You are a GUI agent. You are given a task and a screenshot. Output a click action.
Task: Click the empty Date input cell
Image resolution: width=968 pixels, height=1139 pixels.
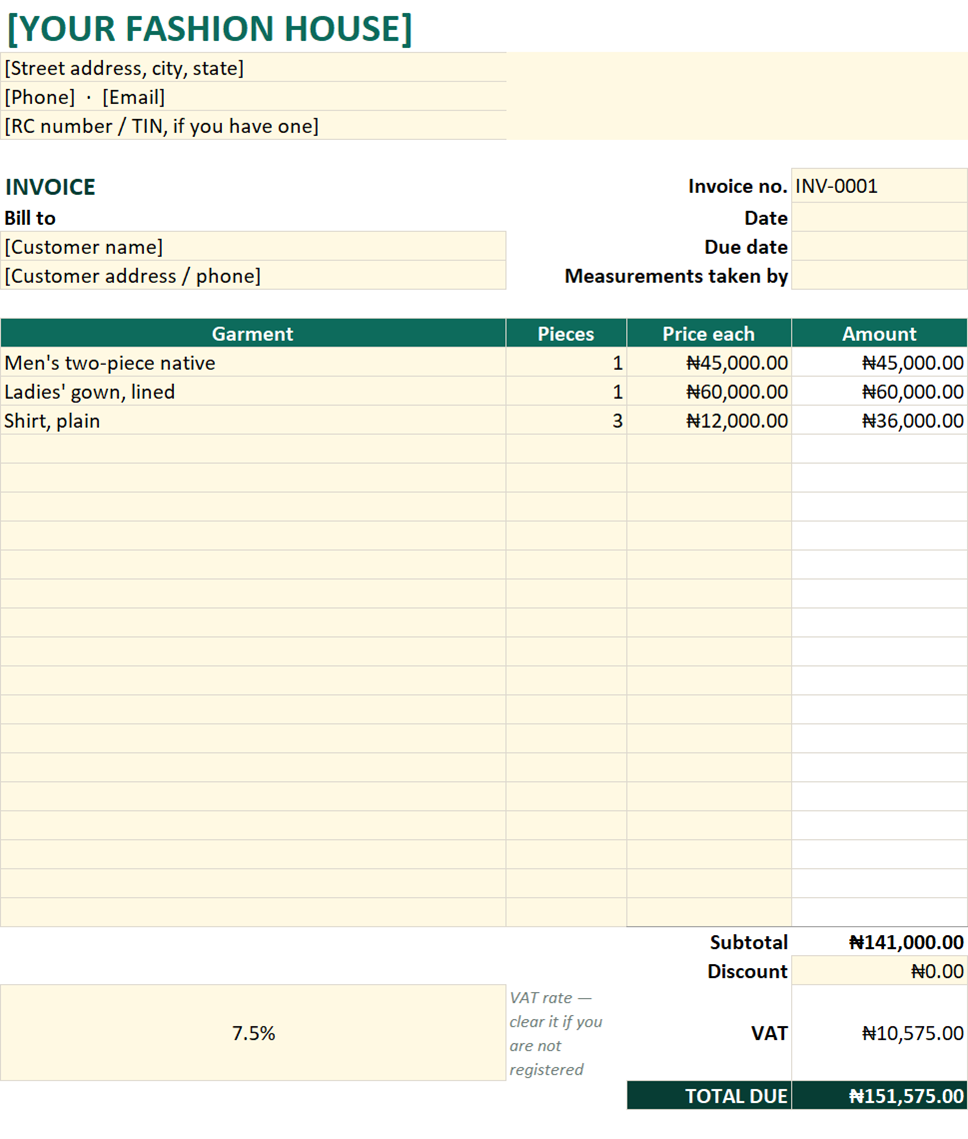[x=879, y=217]
